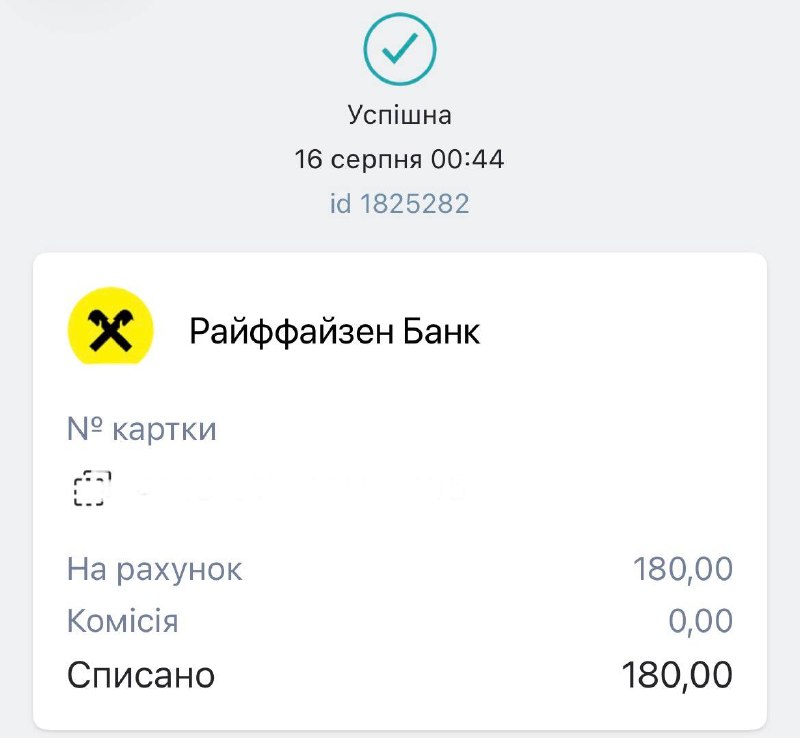Viewport: 800px width, 738px height.
Task: Select the date 16 серпня 00:44
Action: (x=399, y=159)
